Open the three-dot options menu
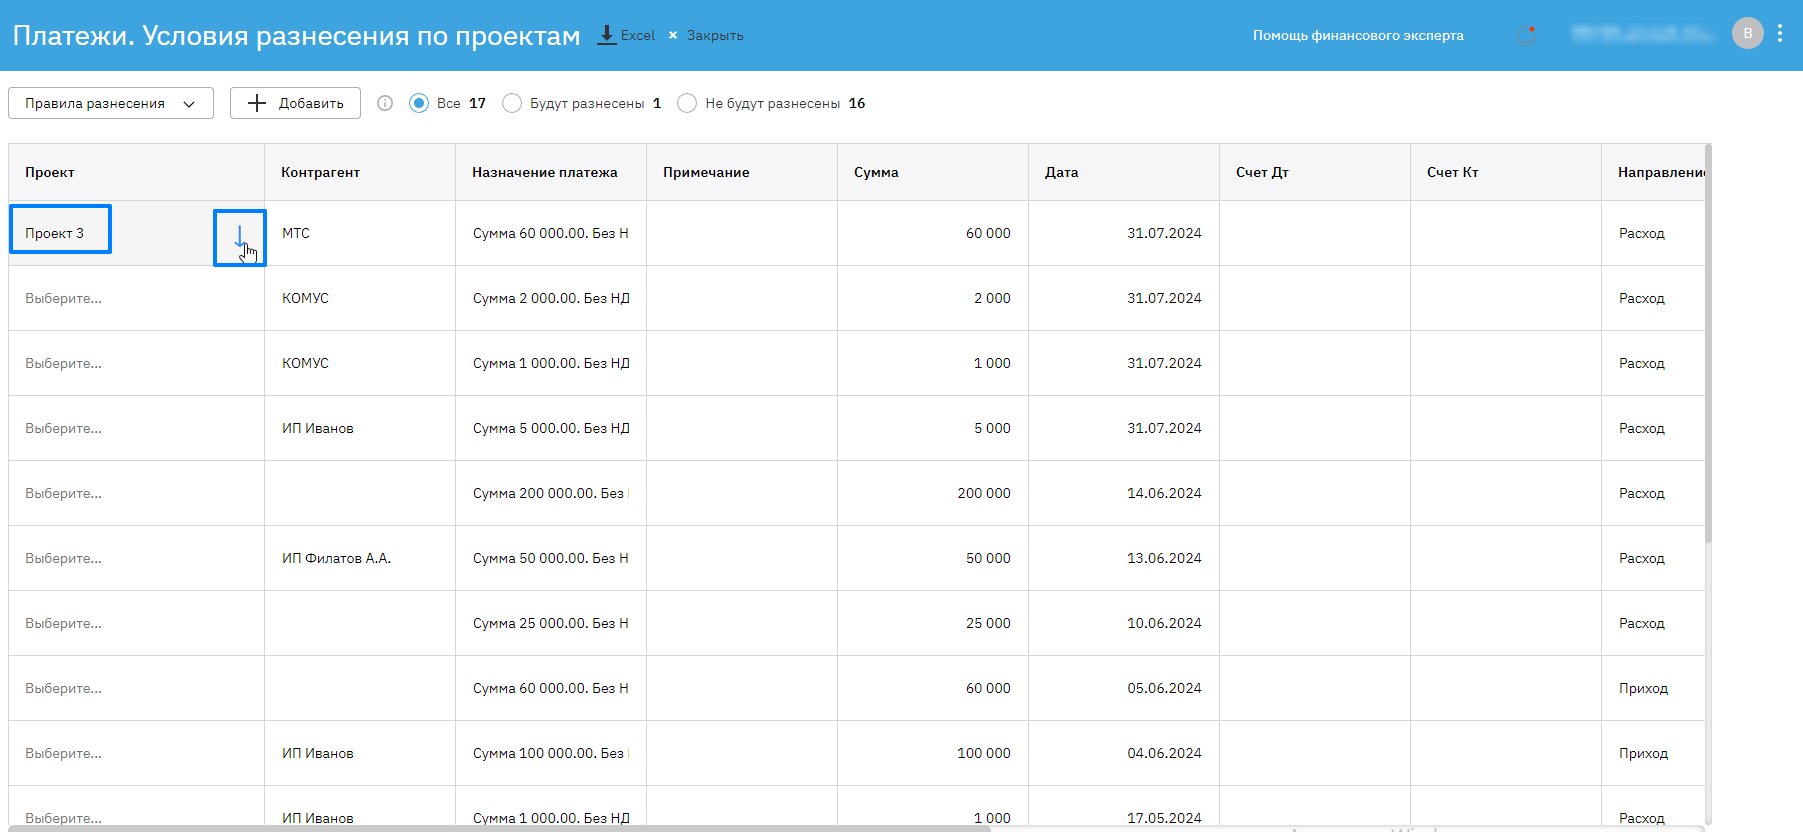 coord(1780,33)
